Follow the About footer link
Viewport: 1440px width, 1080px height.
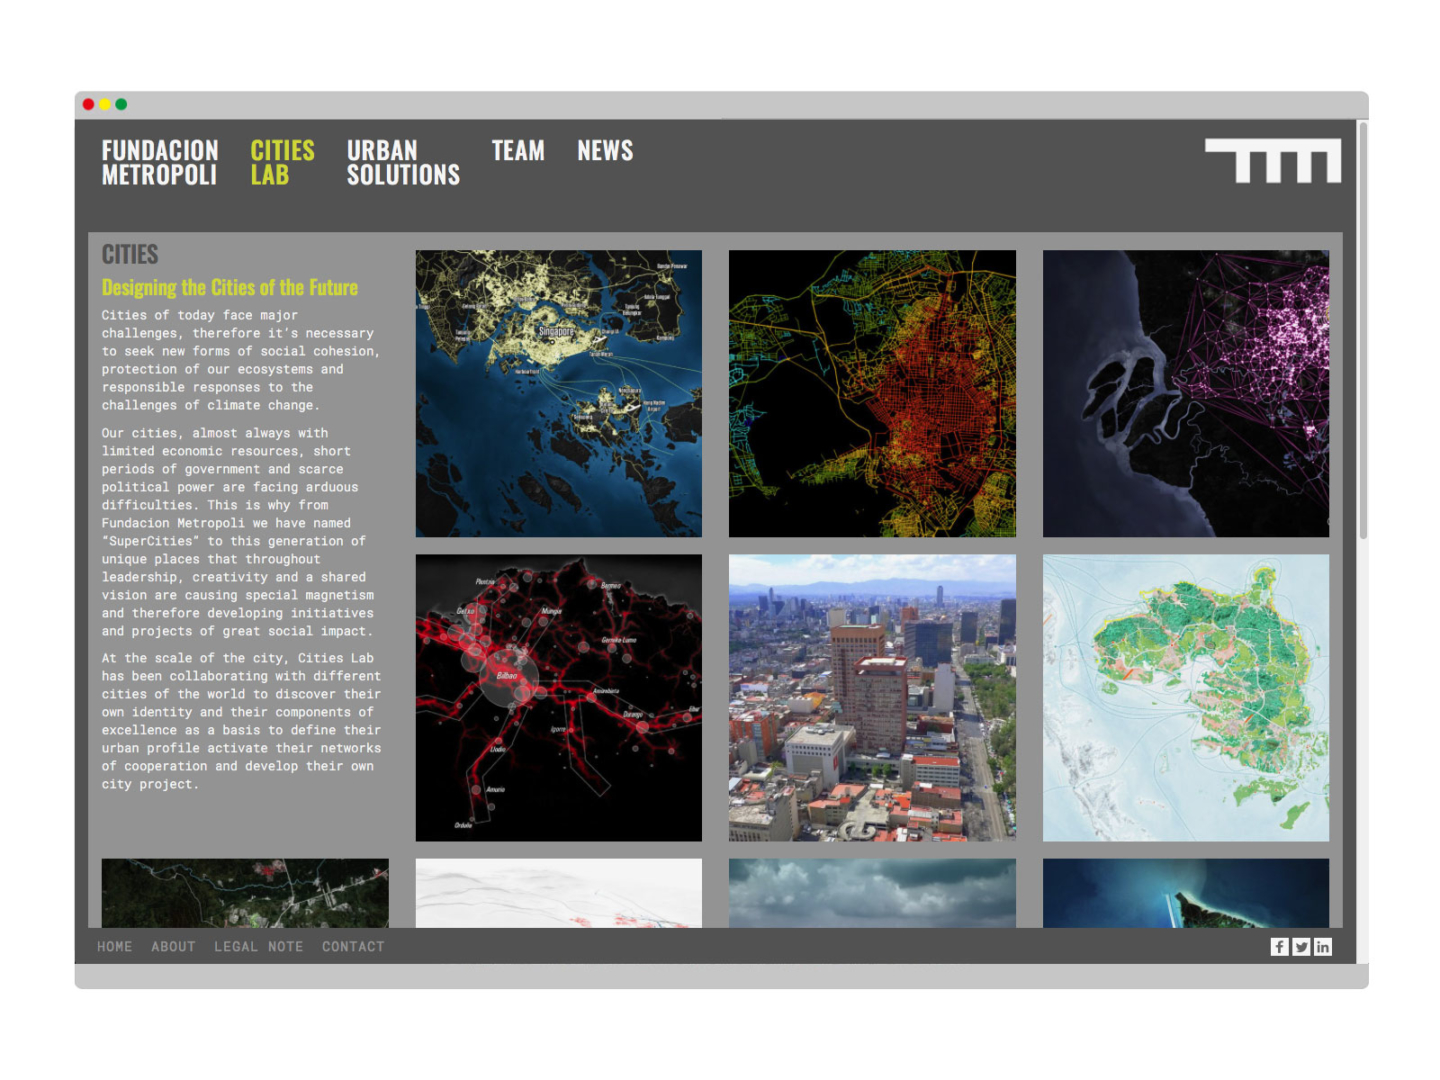tap(174, 947)
